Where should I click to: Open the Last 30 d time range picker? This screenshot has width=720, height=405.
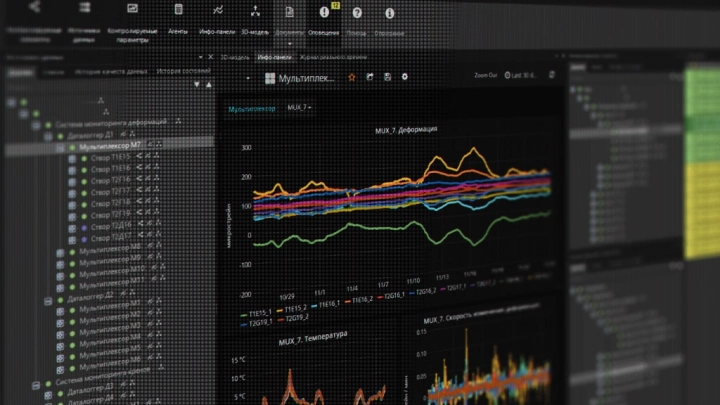pos(527,75)
